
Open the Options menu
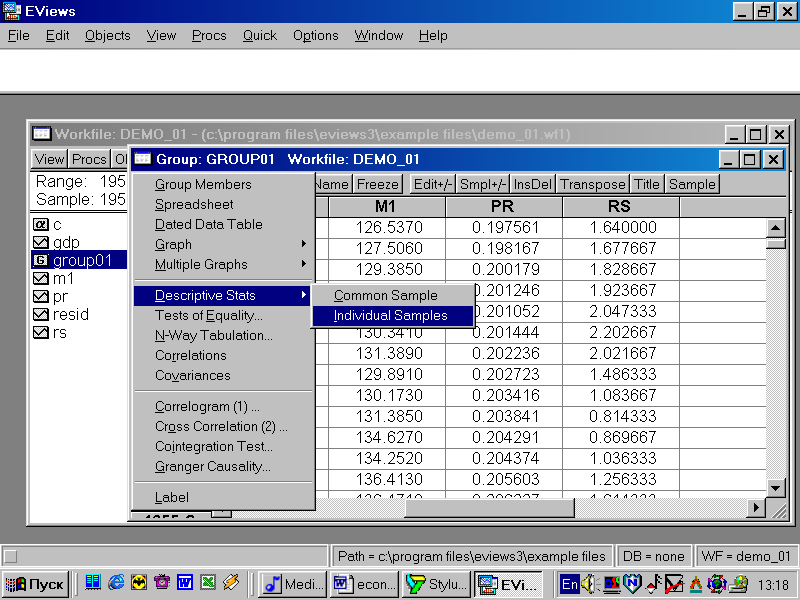[315, 36]
